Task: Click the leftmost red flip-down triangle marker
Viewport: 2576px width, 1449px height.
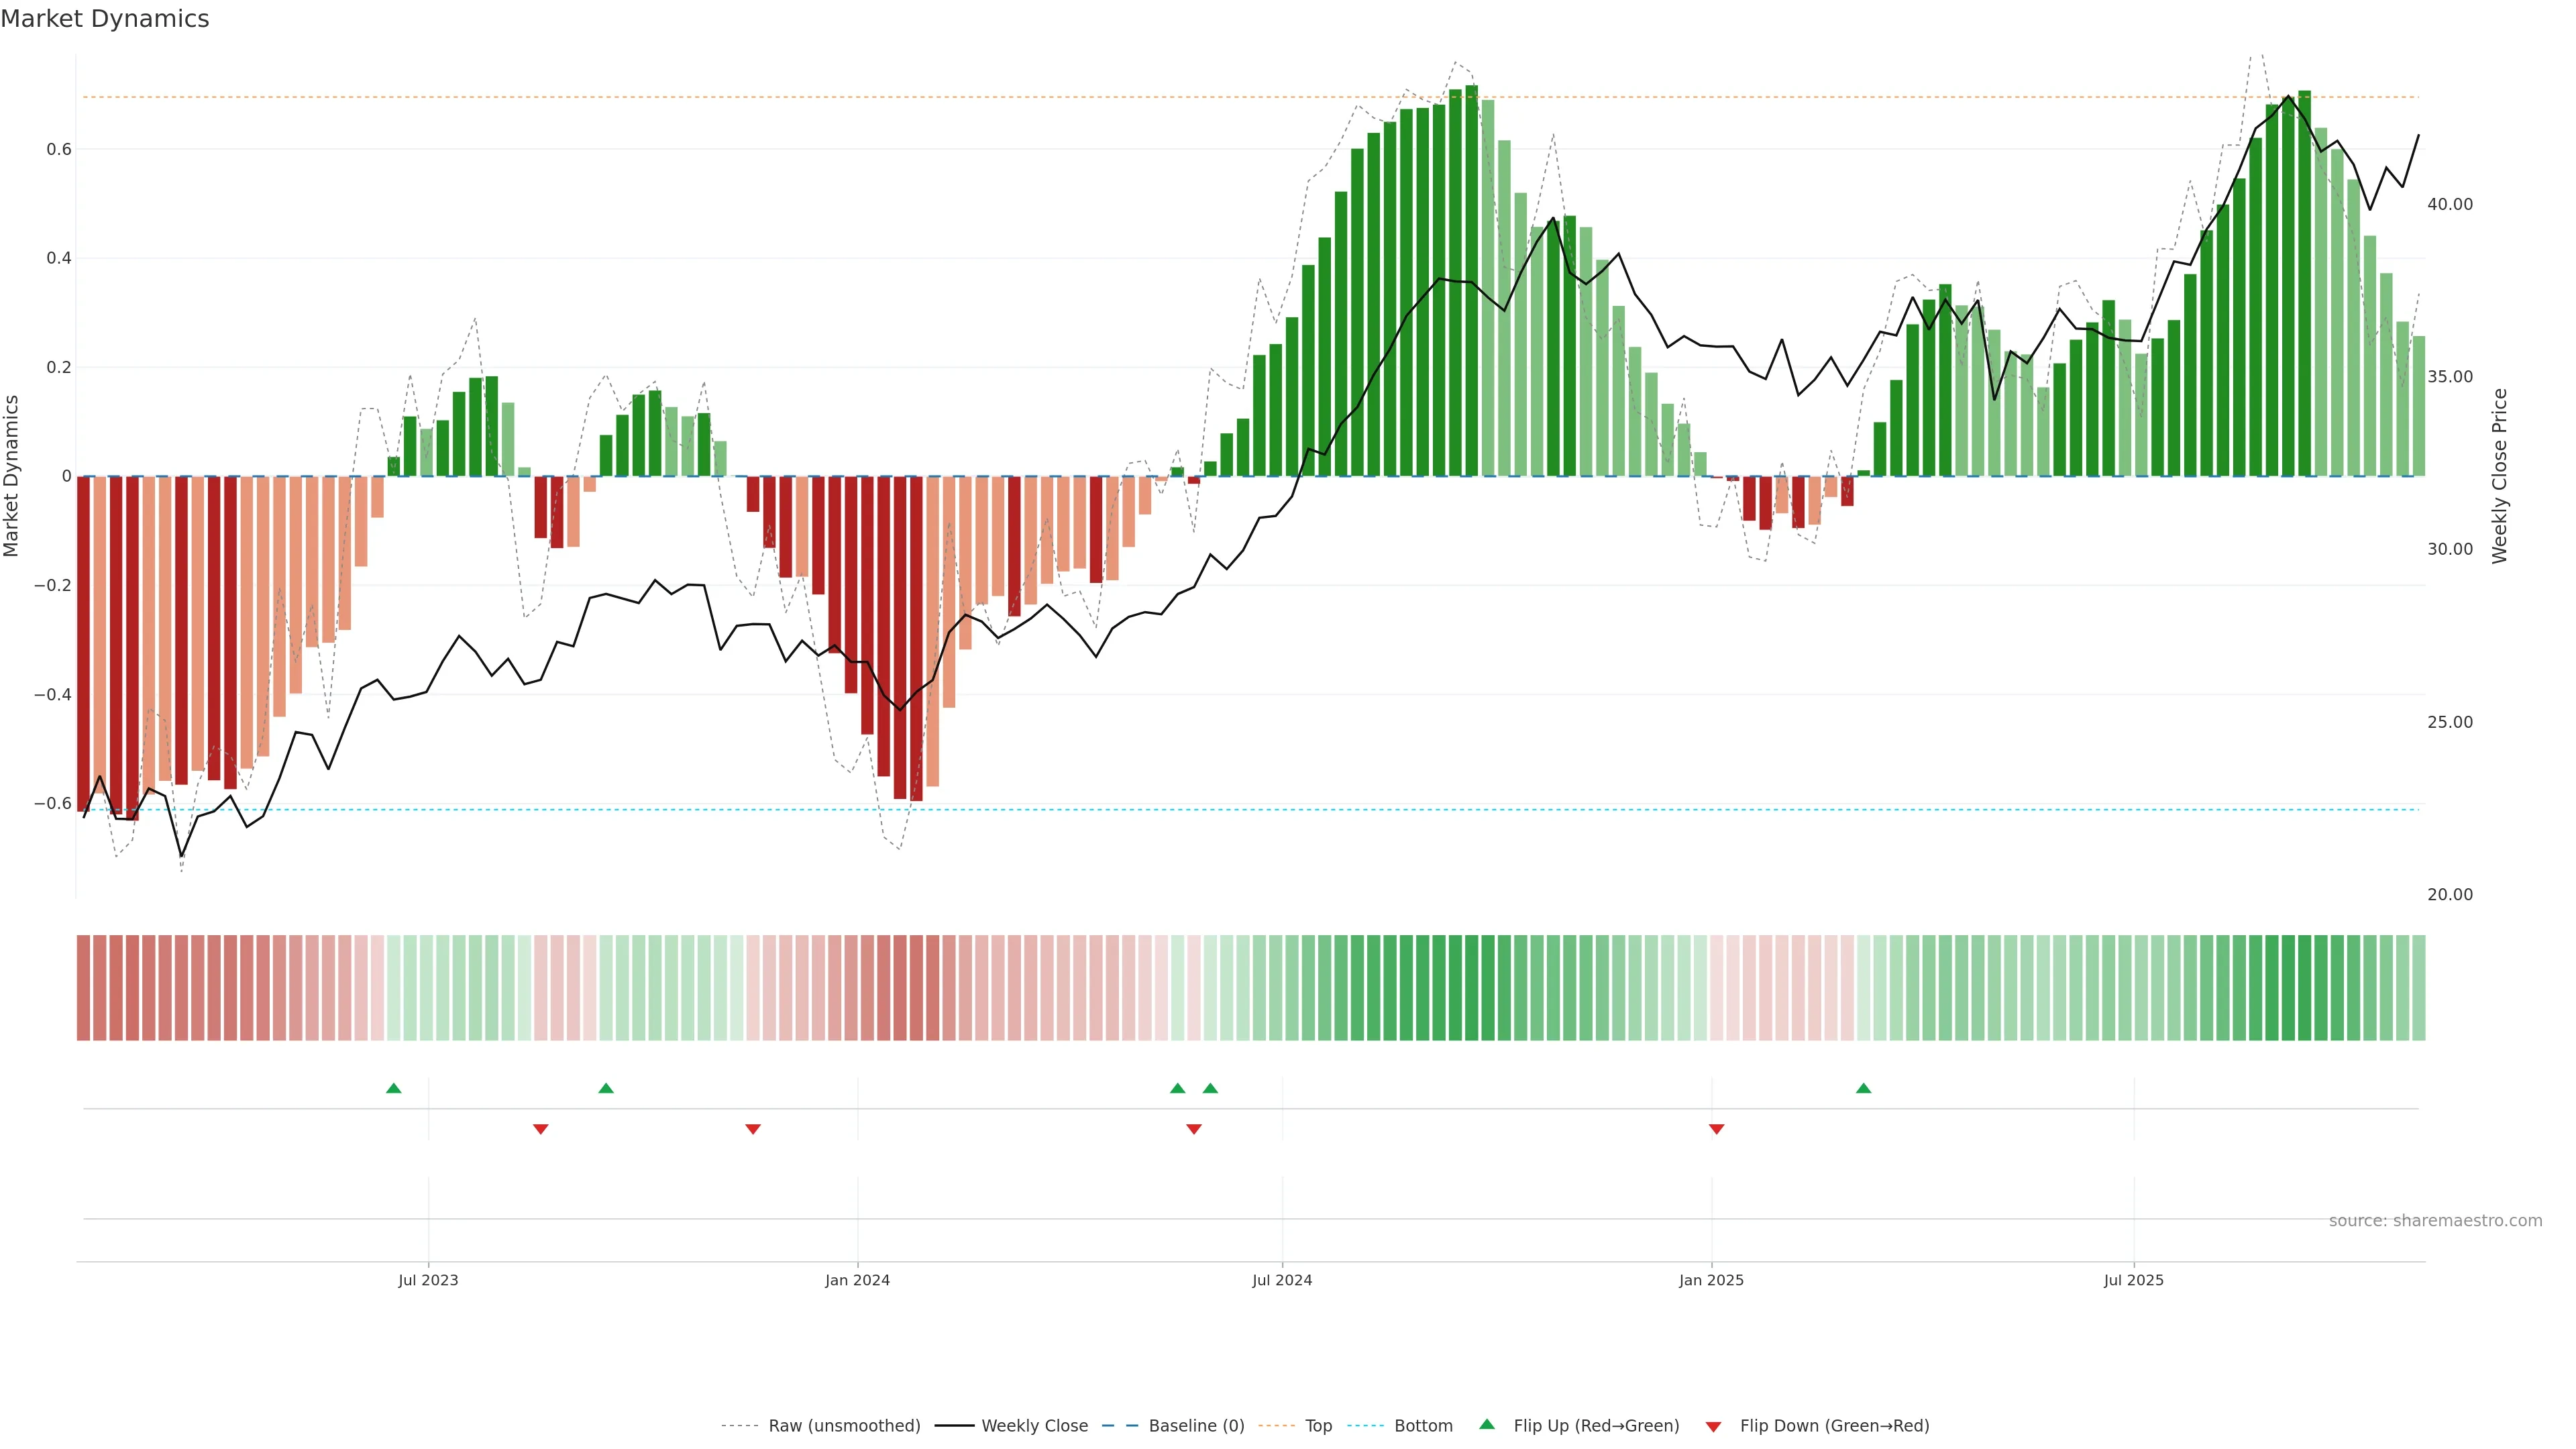Action: [x=540, y=1129]
